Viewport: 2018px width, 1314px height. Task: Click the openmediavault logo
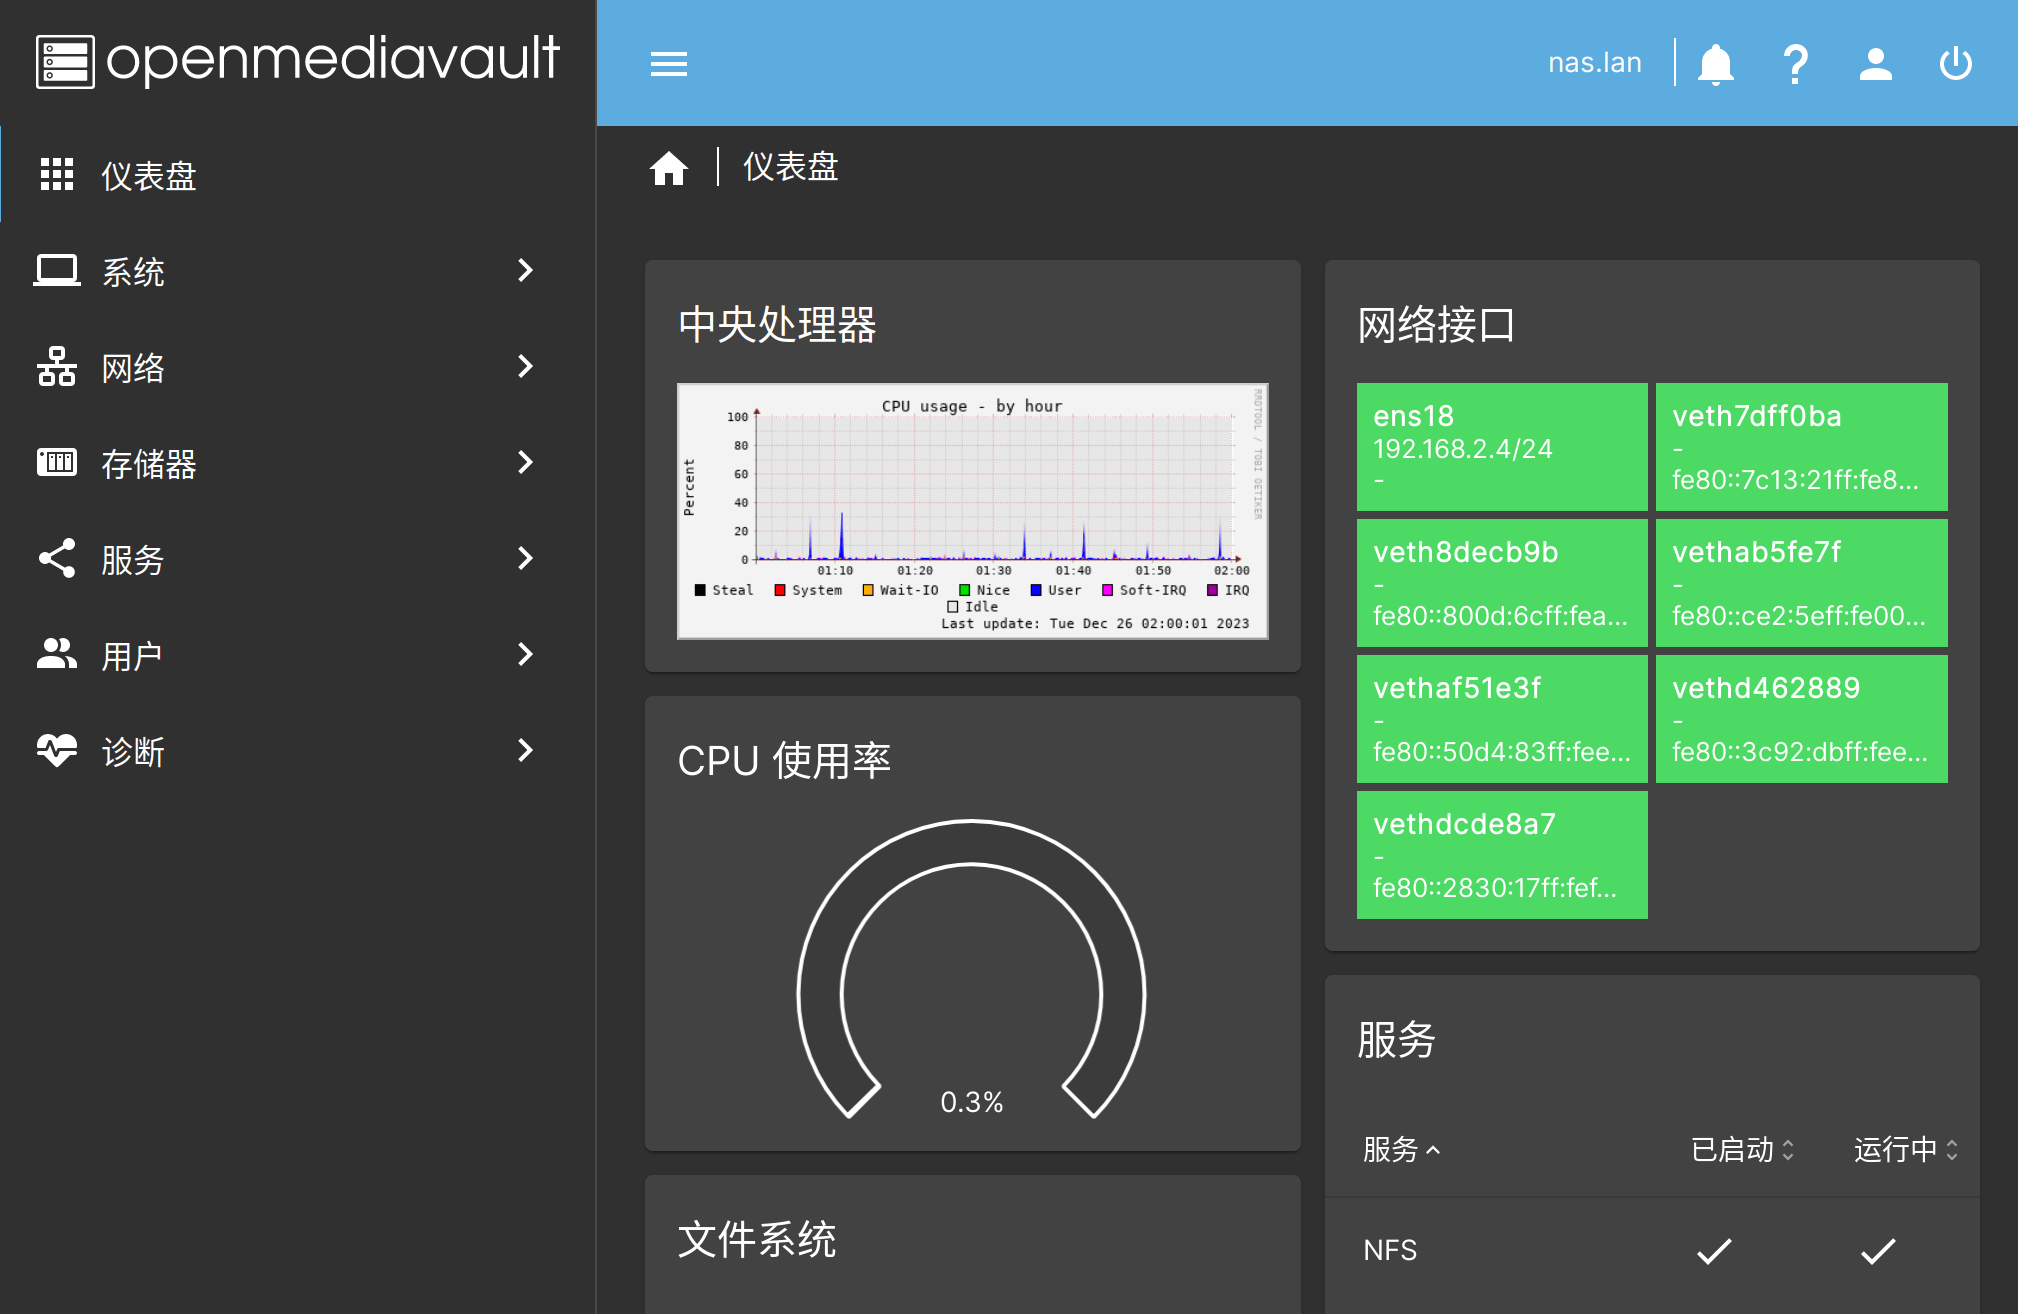tap(297, 60)
